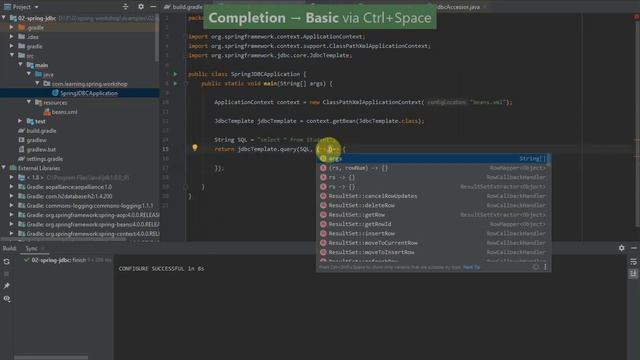Click the error indicator at editor's top-right corner

click(636, 17)
